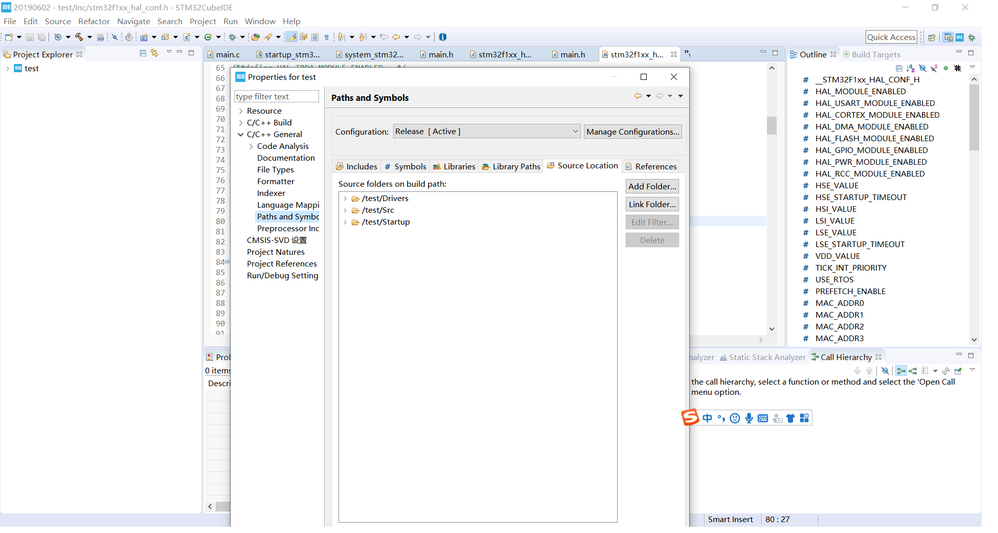Click Call Hierarchy history list icon

click(925, 371)
